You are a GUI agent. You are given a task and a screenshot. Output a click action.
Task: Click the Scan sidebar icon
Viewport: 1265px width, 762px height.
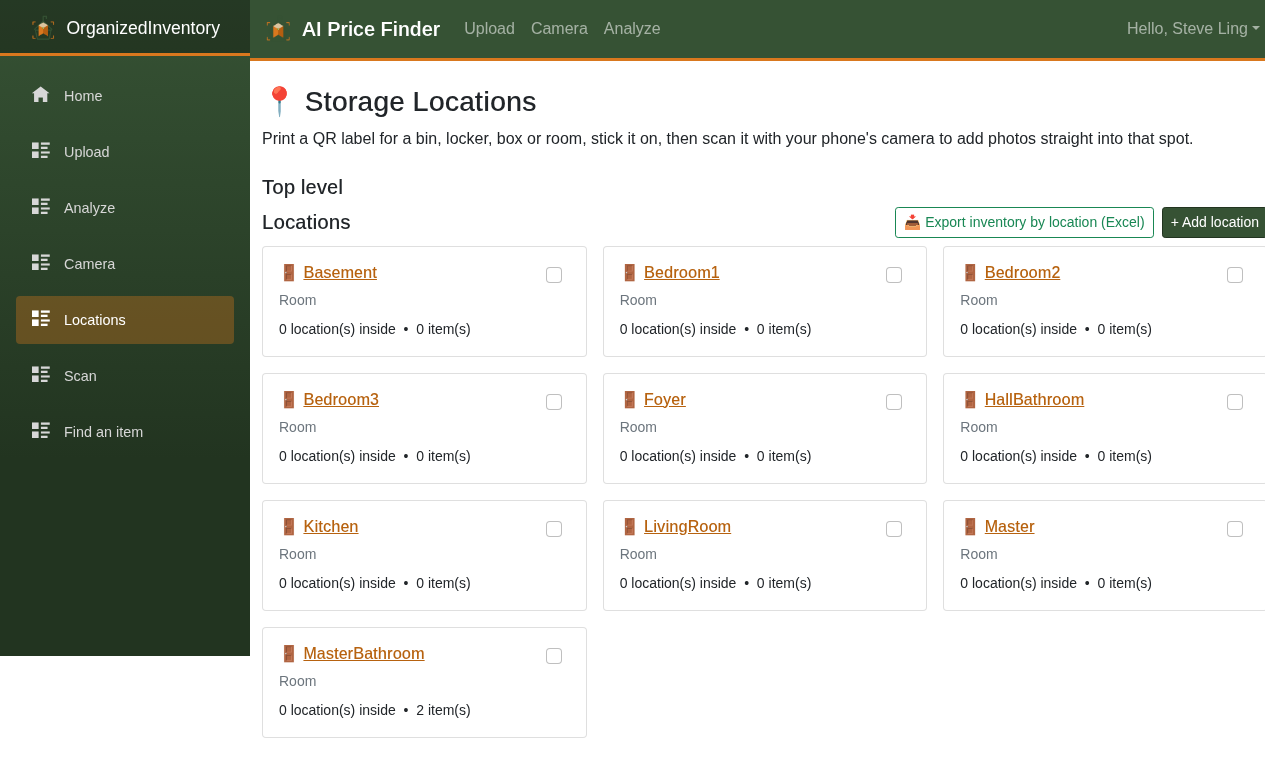[41, 375]
